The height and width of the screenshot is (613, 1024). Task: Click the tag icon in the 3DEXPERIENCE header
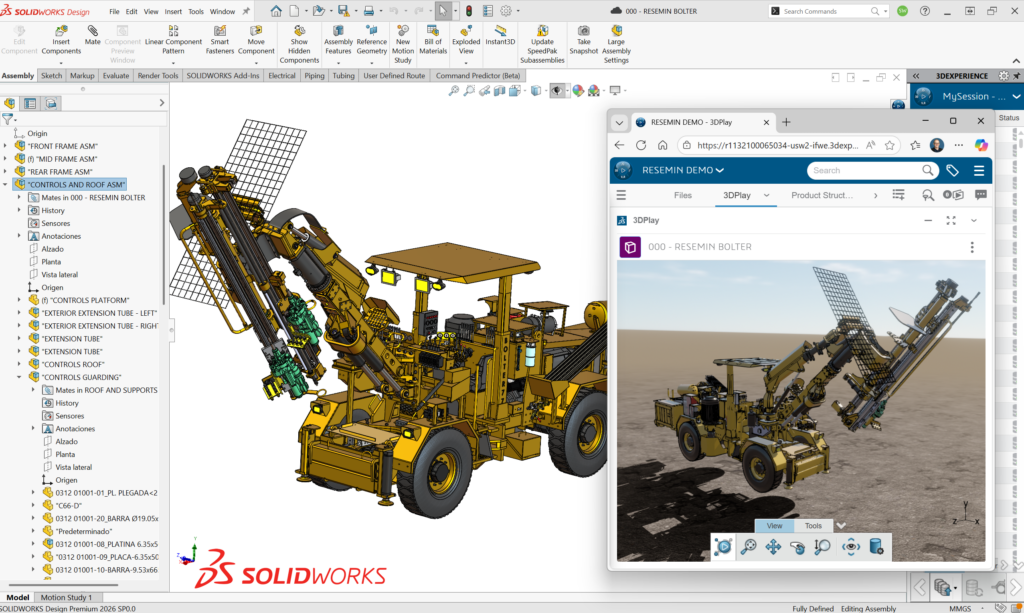pos(952,170)
